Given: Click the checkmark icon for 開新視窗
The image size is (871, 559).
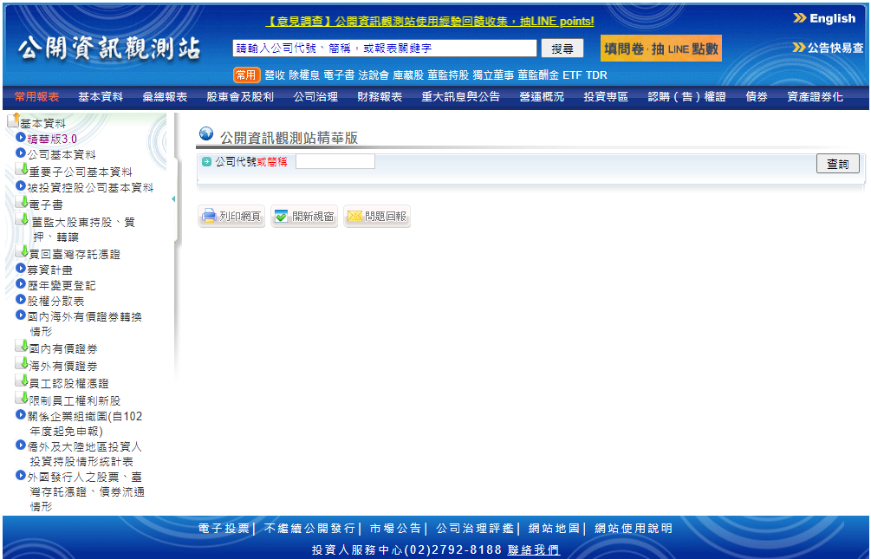Looking at the screenshot, I should [281, 216].
